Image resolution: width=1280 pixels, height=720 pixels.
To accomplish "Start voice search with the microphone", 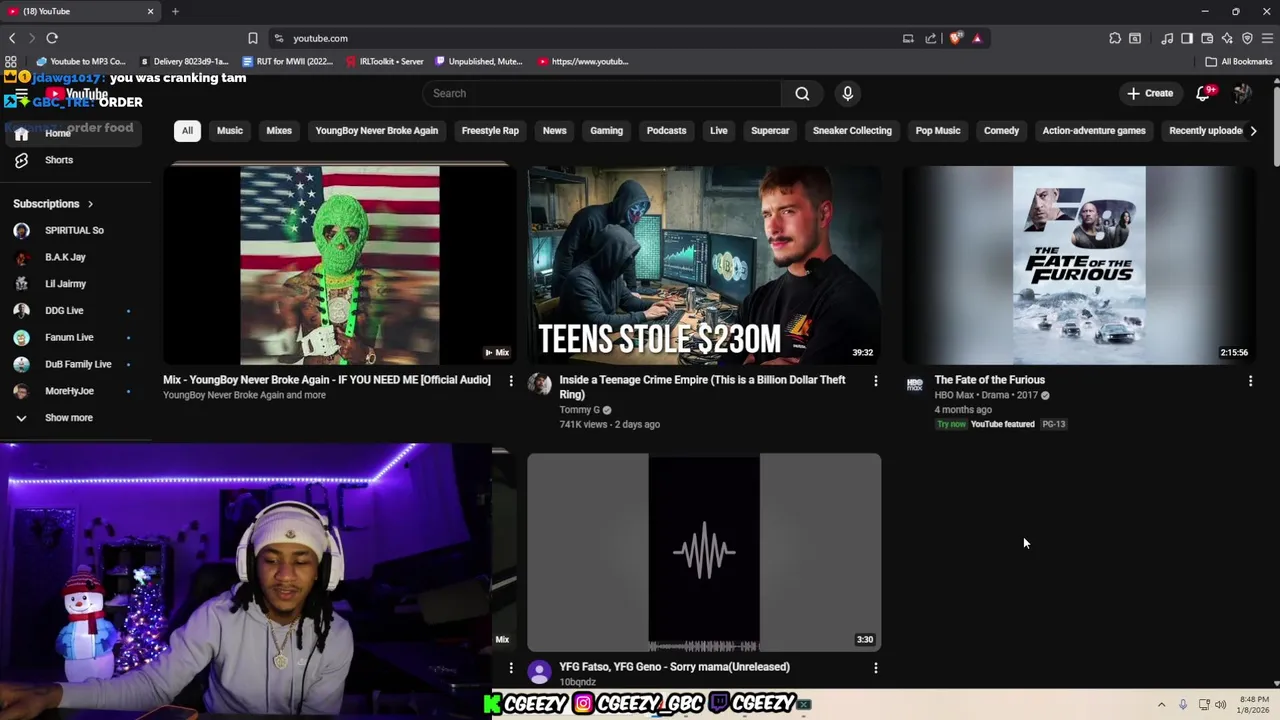I will [848, 93].
